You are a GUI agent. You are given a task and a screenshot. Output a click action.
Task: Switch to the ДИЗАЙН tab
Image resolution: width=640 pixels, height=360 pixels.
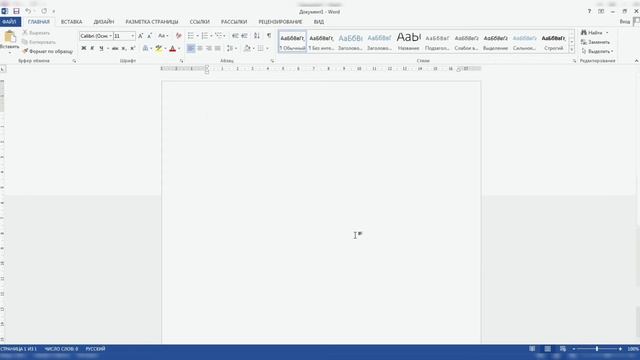pyautogui.click(x=104, y=22)
